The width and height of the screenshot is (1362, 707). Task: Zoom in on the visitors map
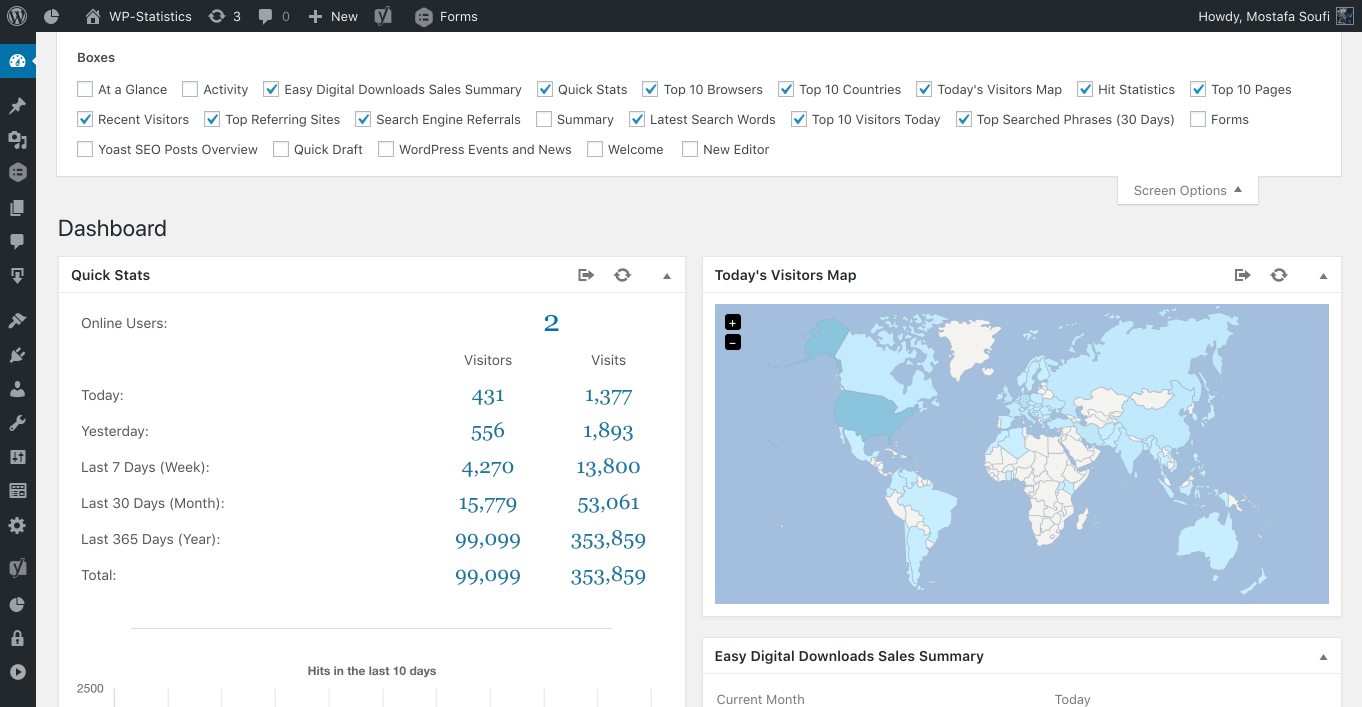pos(733,322)
